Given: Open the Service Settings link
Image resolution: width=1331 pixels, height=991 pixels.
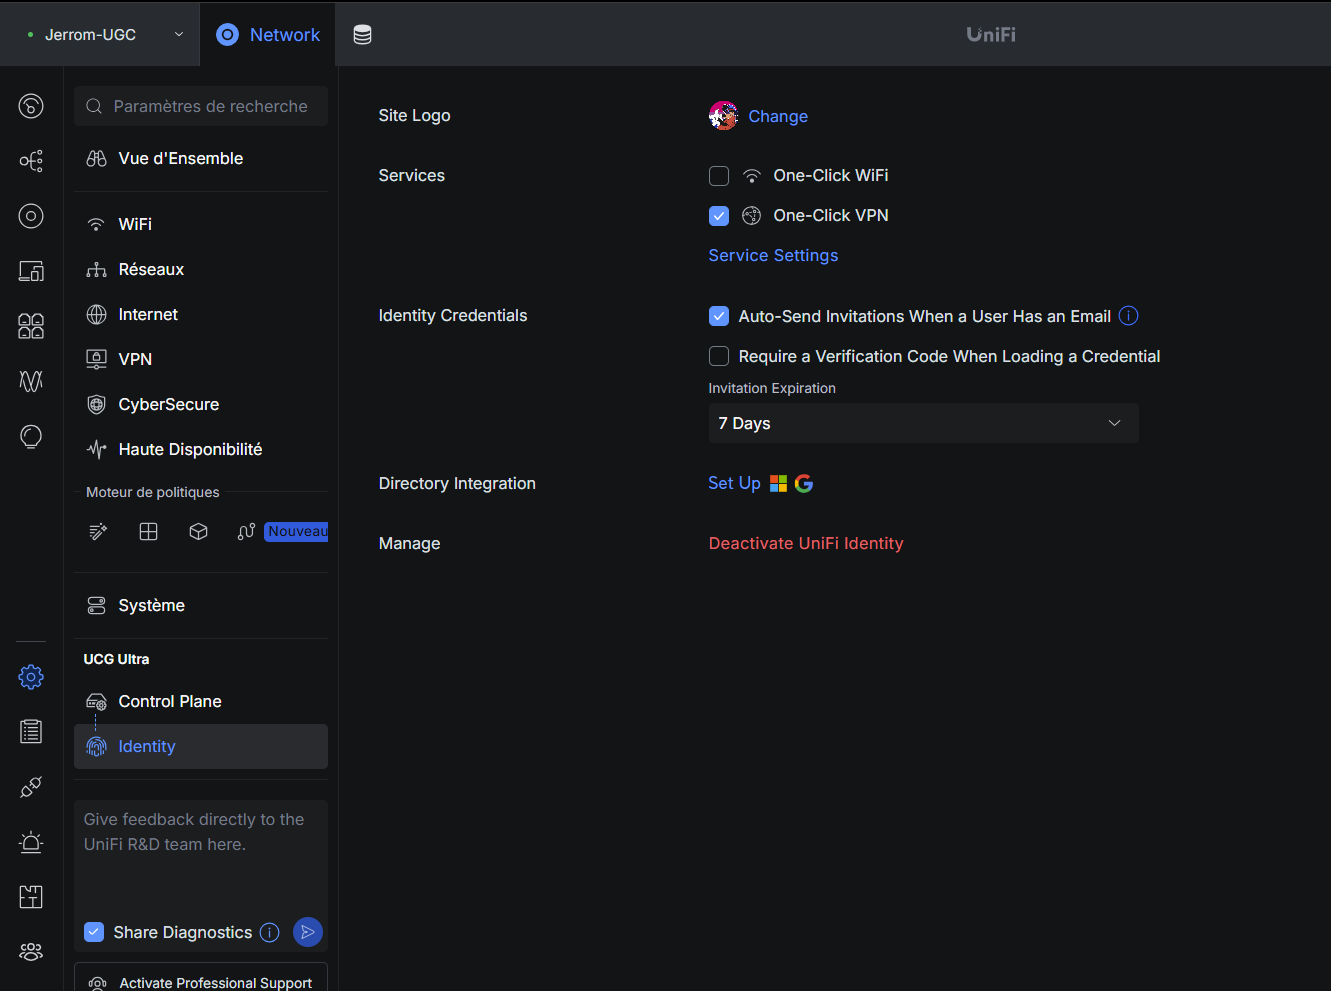Looking at the screenshot, I should click(773, 255).
